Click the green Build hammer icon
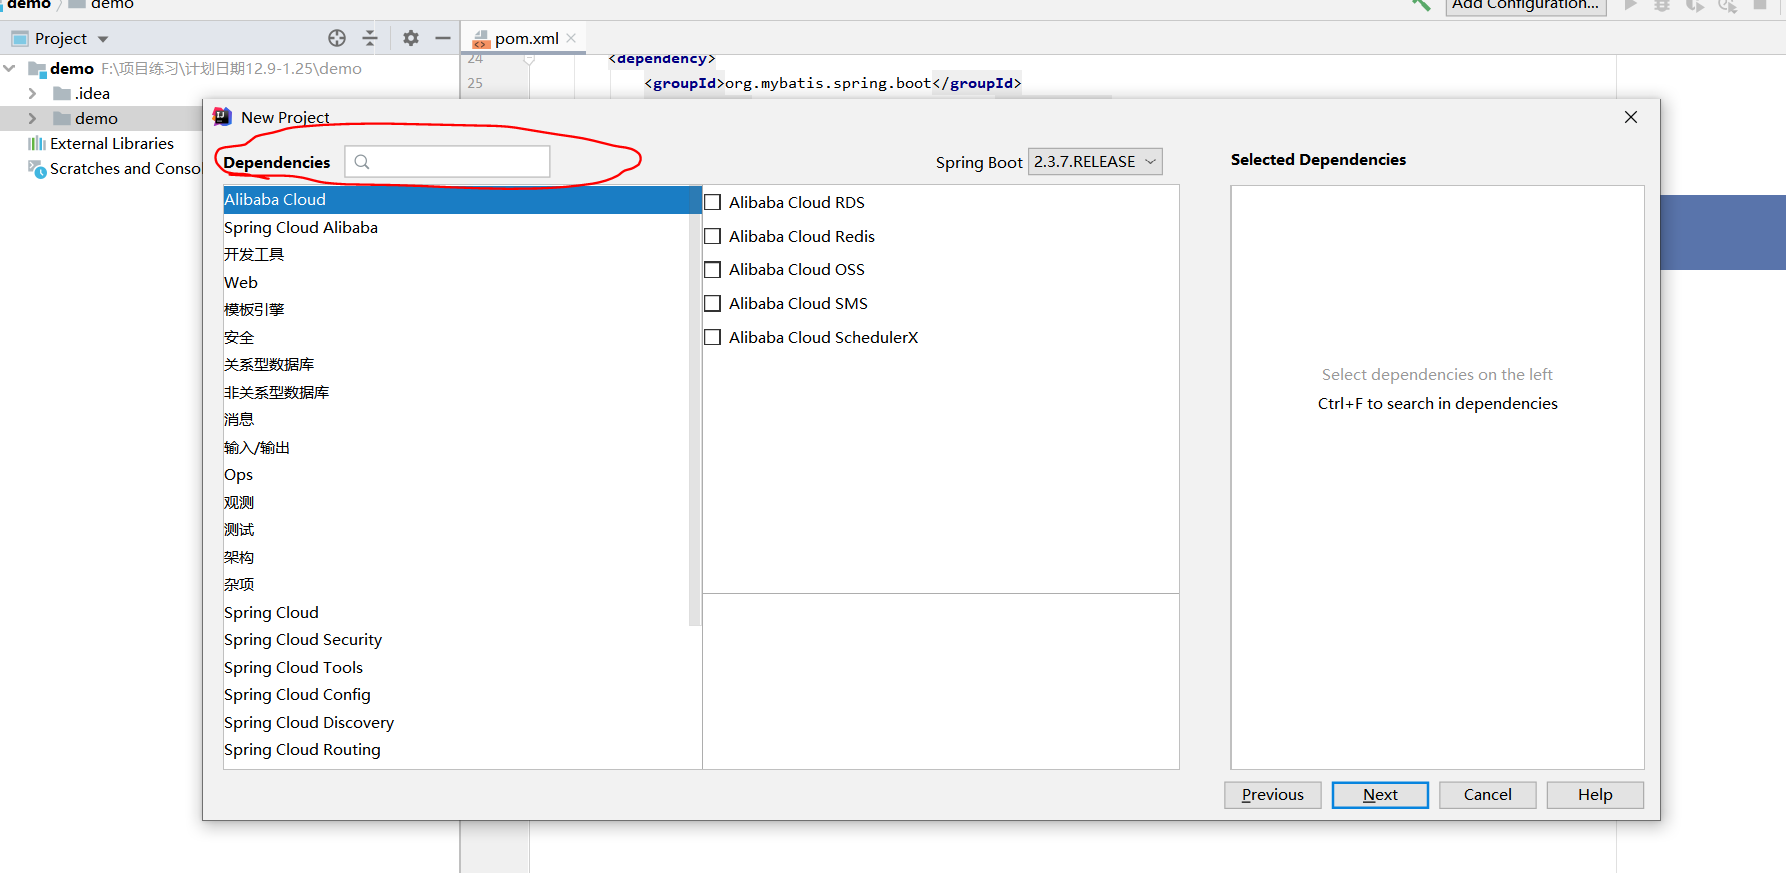This screenshot has height=873, width=1786. click(1421, 5)
